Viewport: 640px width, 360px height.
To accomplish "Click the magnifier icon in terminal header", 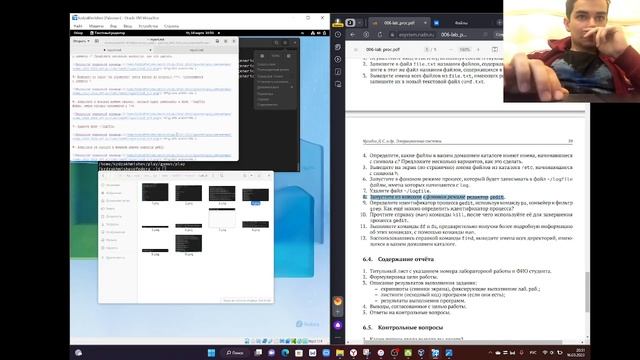I will 276,42.
